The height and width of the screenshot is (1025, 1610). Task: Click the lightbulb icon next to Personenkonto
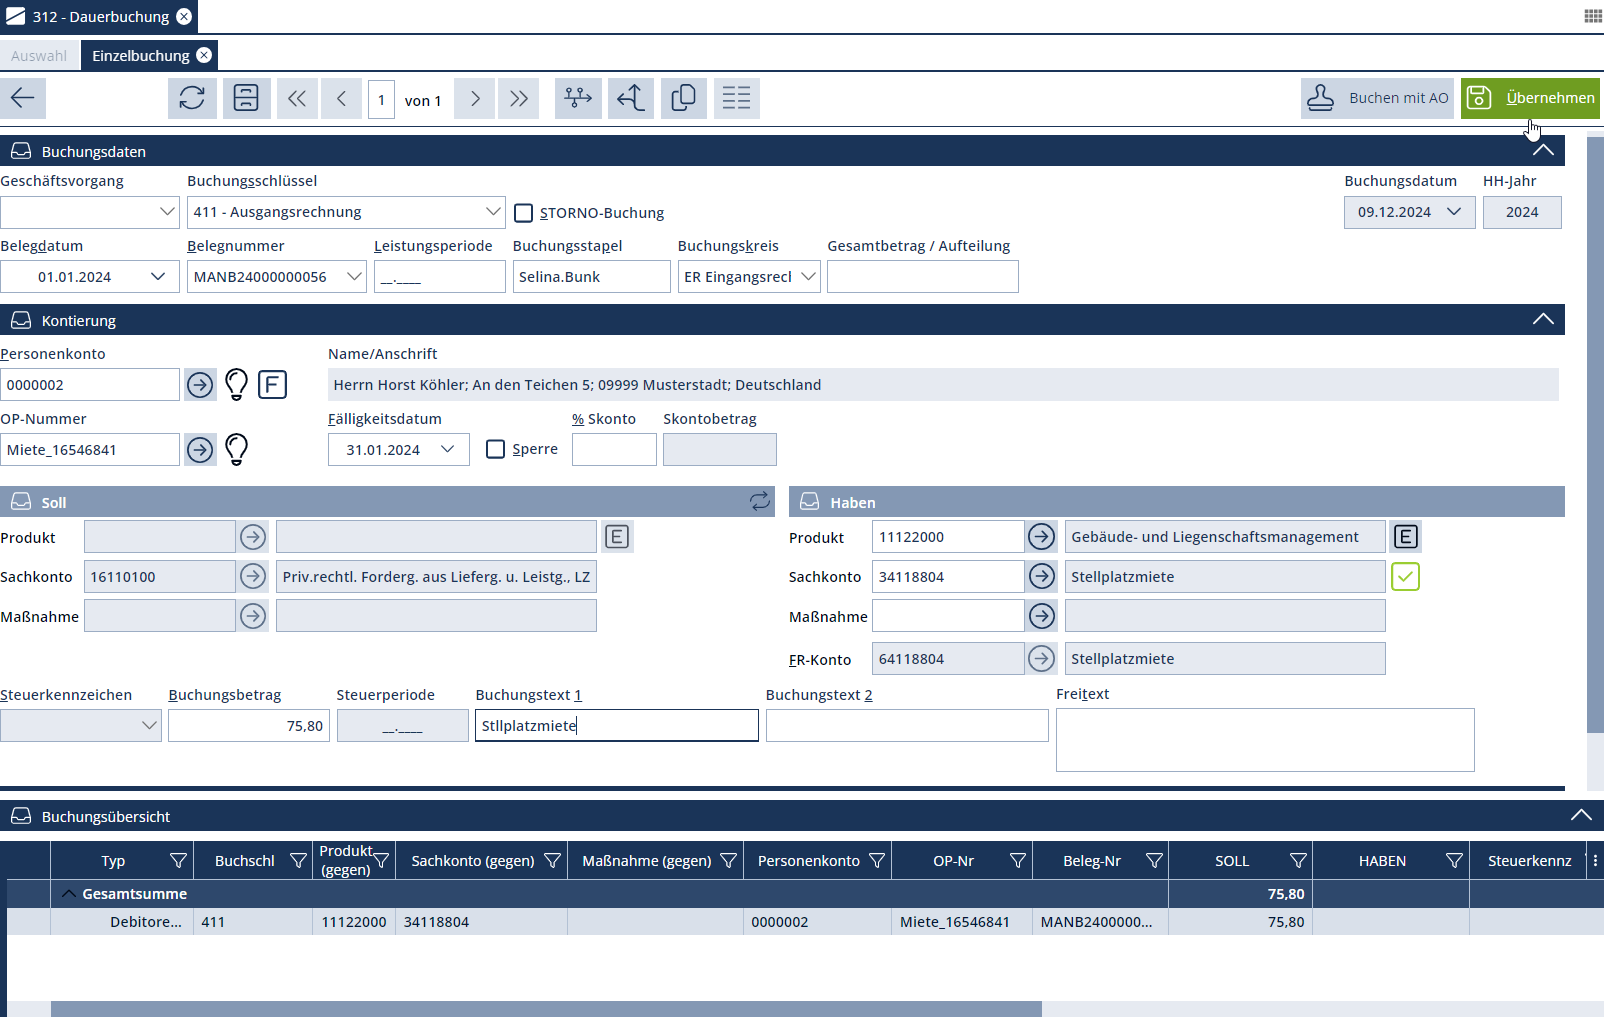point(236,385)
